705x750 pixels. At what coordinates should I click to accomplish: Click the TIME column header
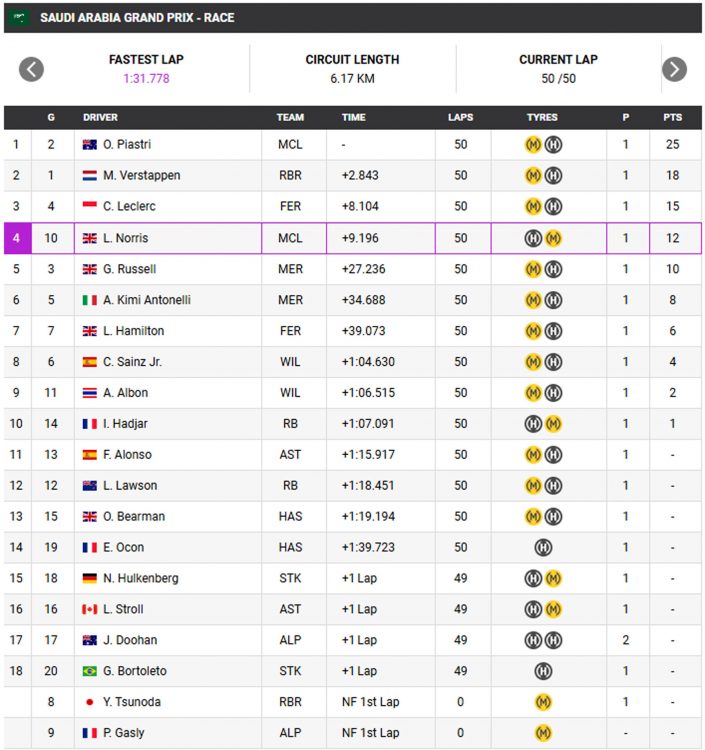click(x=353, y=118)
